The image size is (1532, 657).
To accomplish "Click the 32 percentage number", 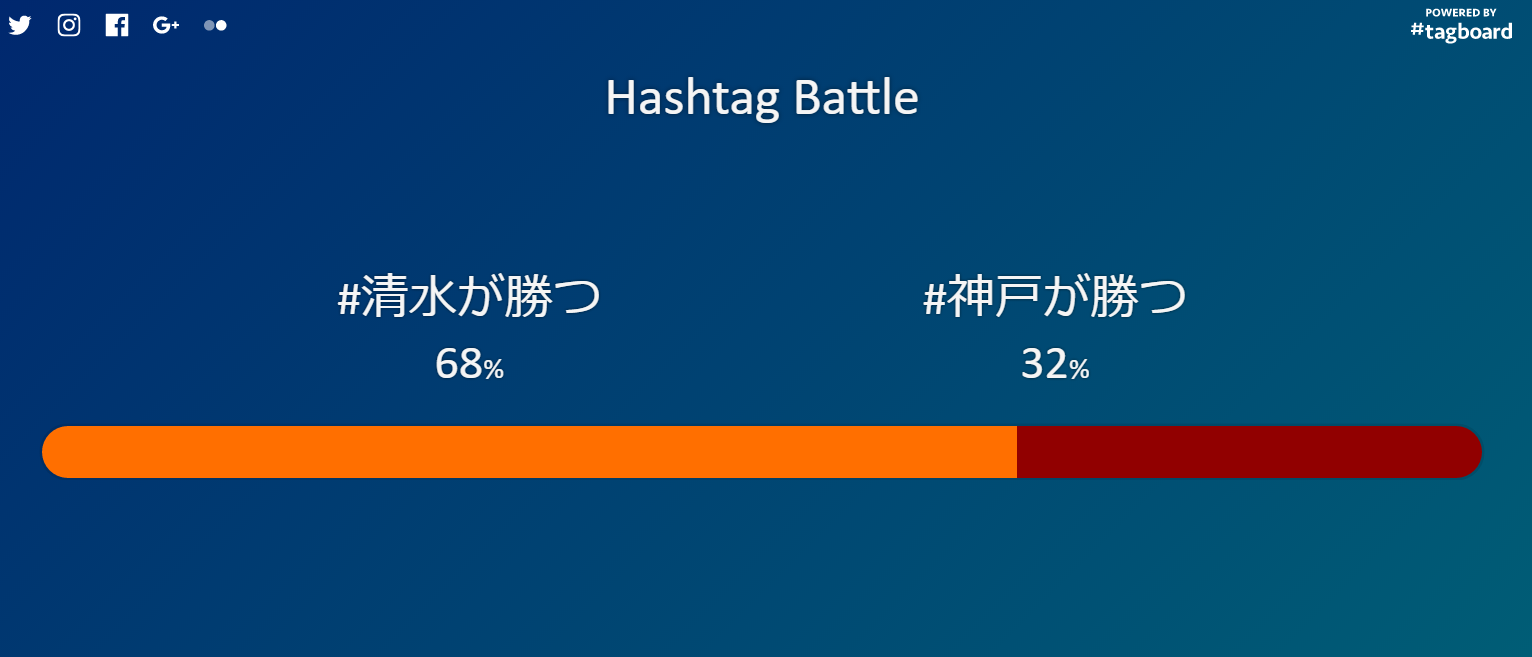I will tap(1044, 365).
